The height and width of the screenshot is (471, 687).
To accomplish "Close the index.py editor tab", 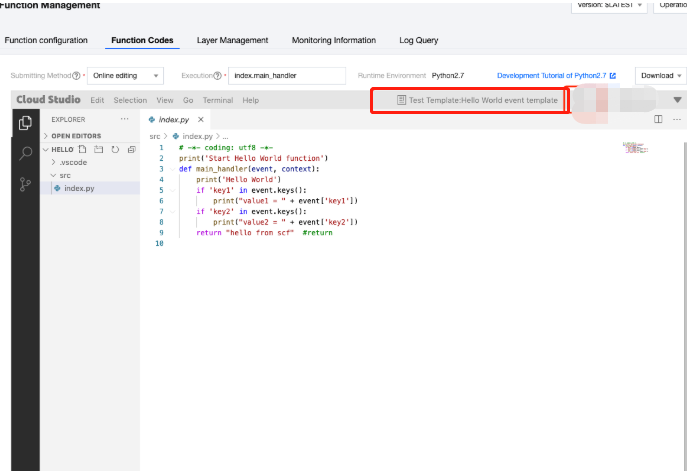I will [x=201, y=119].
